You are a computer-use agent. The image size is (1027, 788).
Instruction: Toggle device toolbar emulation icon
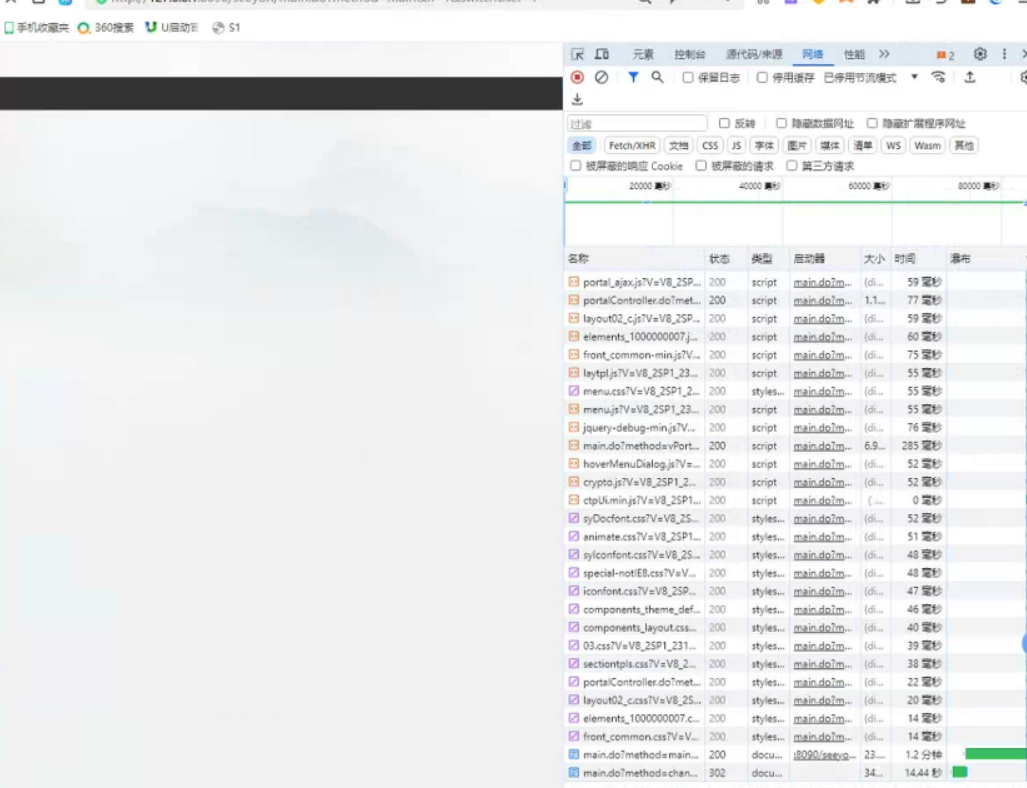tap(602, 54)
